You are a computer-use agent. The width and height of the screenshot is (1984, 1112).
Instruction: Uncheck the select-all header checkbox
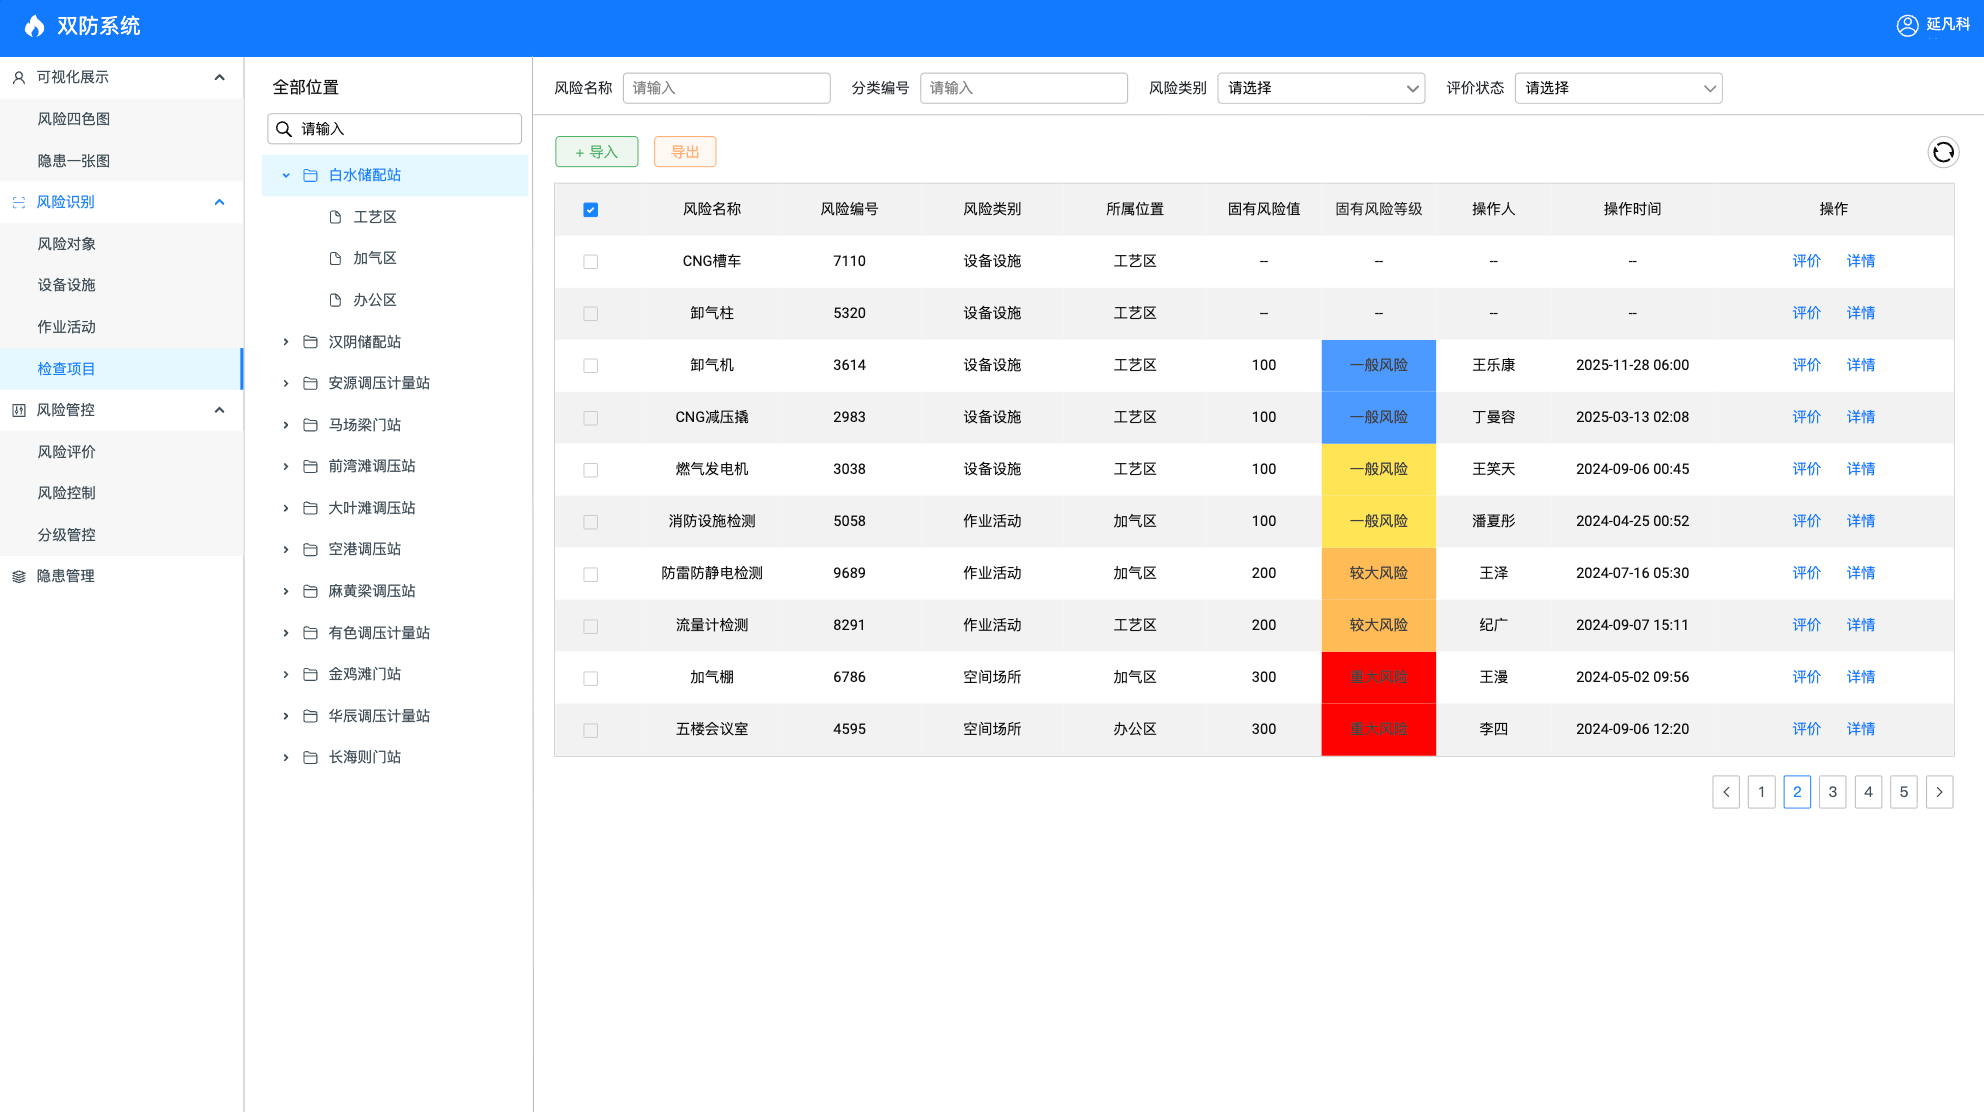590,210
